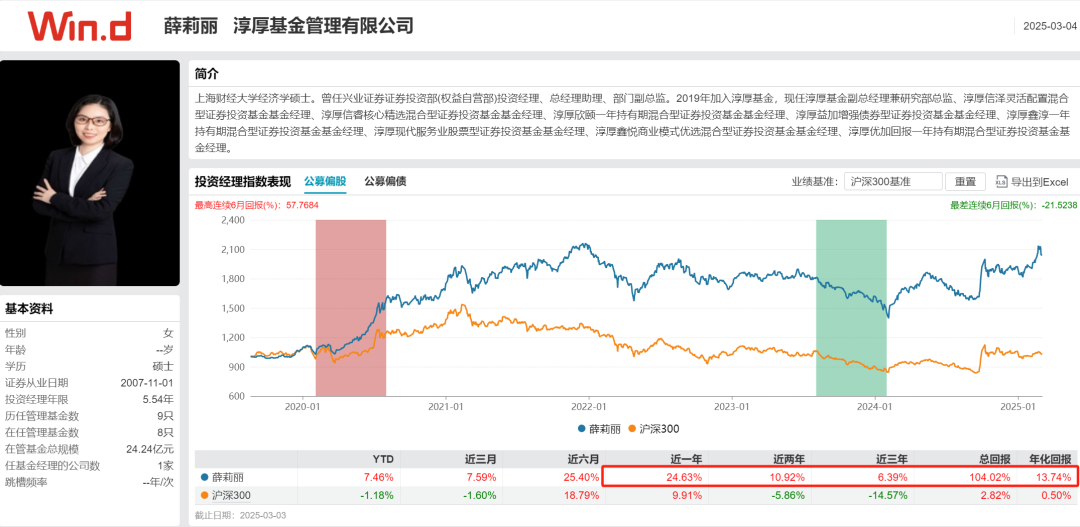Click the 6.39% three-year value
Screen dimensions: 1080x527
[892, 477]
